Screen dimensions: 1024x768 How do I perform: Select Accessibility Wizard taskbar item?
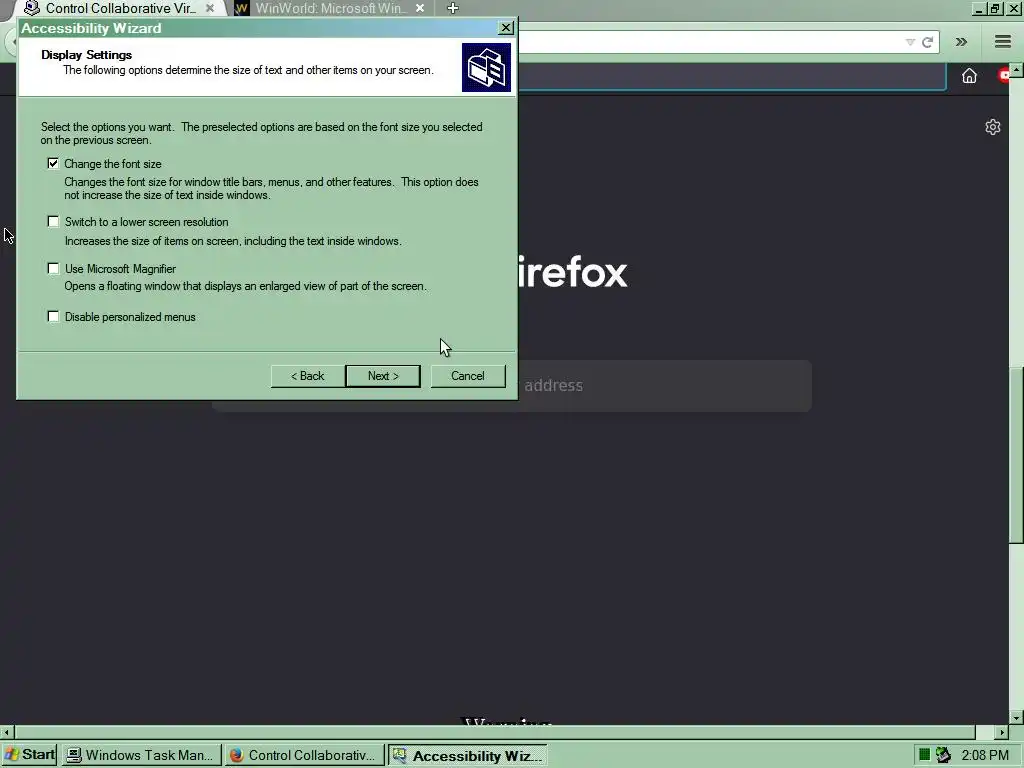(x=468, y=756)
